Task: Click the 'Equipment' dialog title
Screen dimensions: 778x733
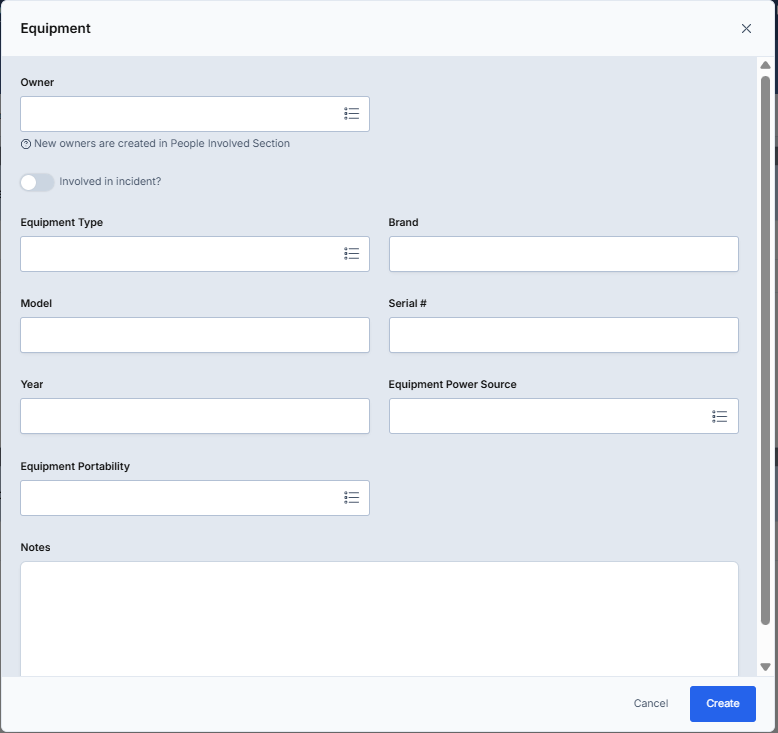Action: click(56, 29)
